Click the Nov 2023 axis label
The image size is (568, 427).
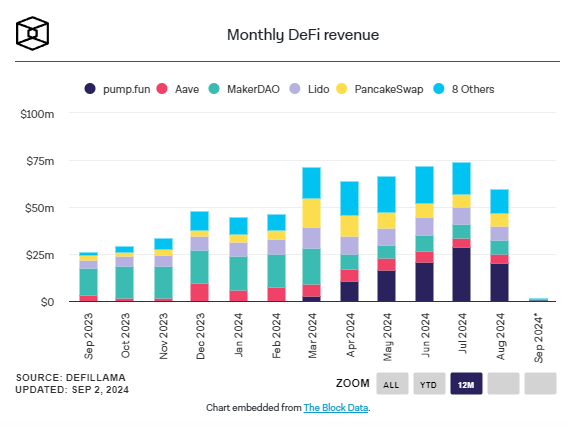click(163, 336)
